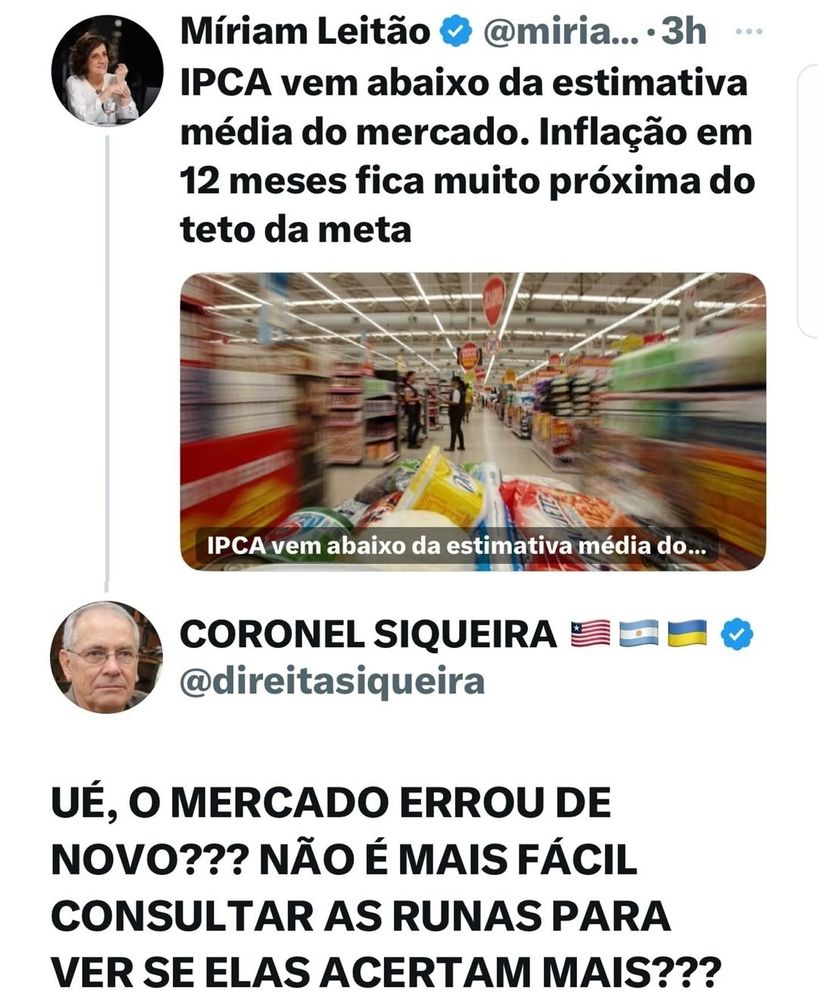Click the tweet text about IPCA inflation
The height and width of the screenshot is (1000, 818).
(467, 157)
